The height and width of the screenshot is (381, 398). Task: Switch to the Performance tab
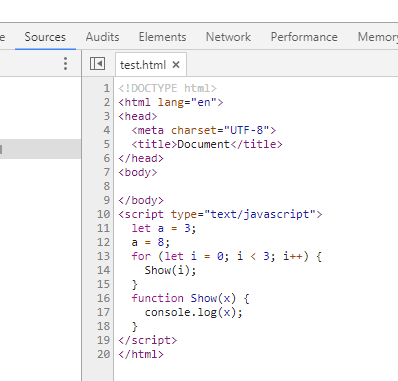[304, 37]
